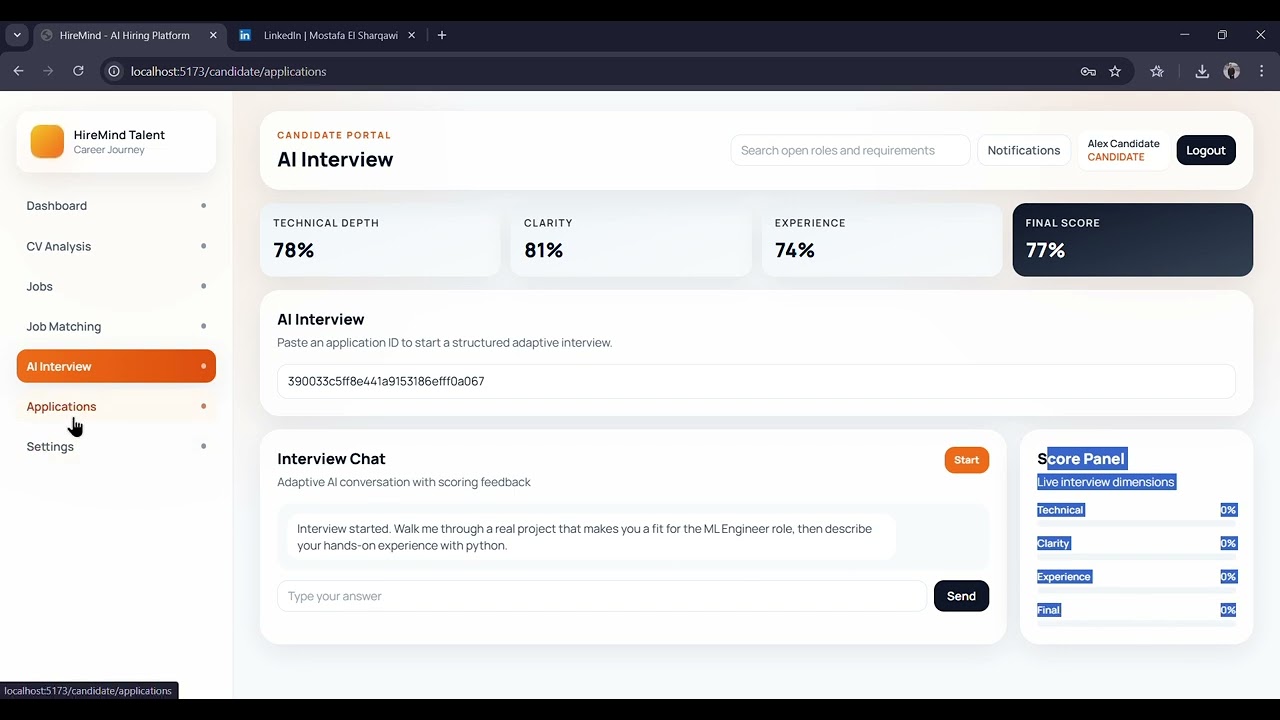The image size is (1280, 720).
Task: Open the Chrome three-dot menu
Action: click(1261, 71)
